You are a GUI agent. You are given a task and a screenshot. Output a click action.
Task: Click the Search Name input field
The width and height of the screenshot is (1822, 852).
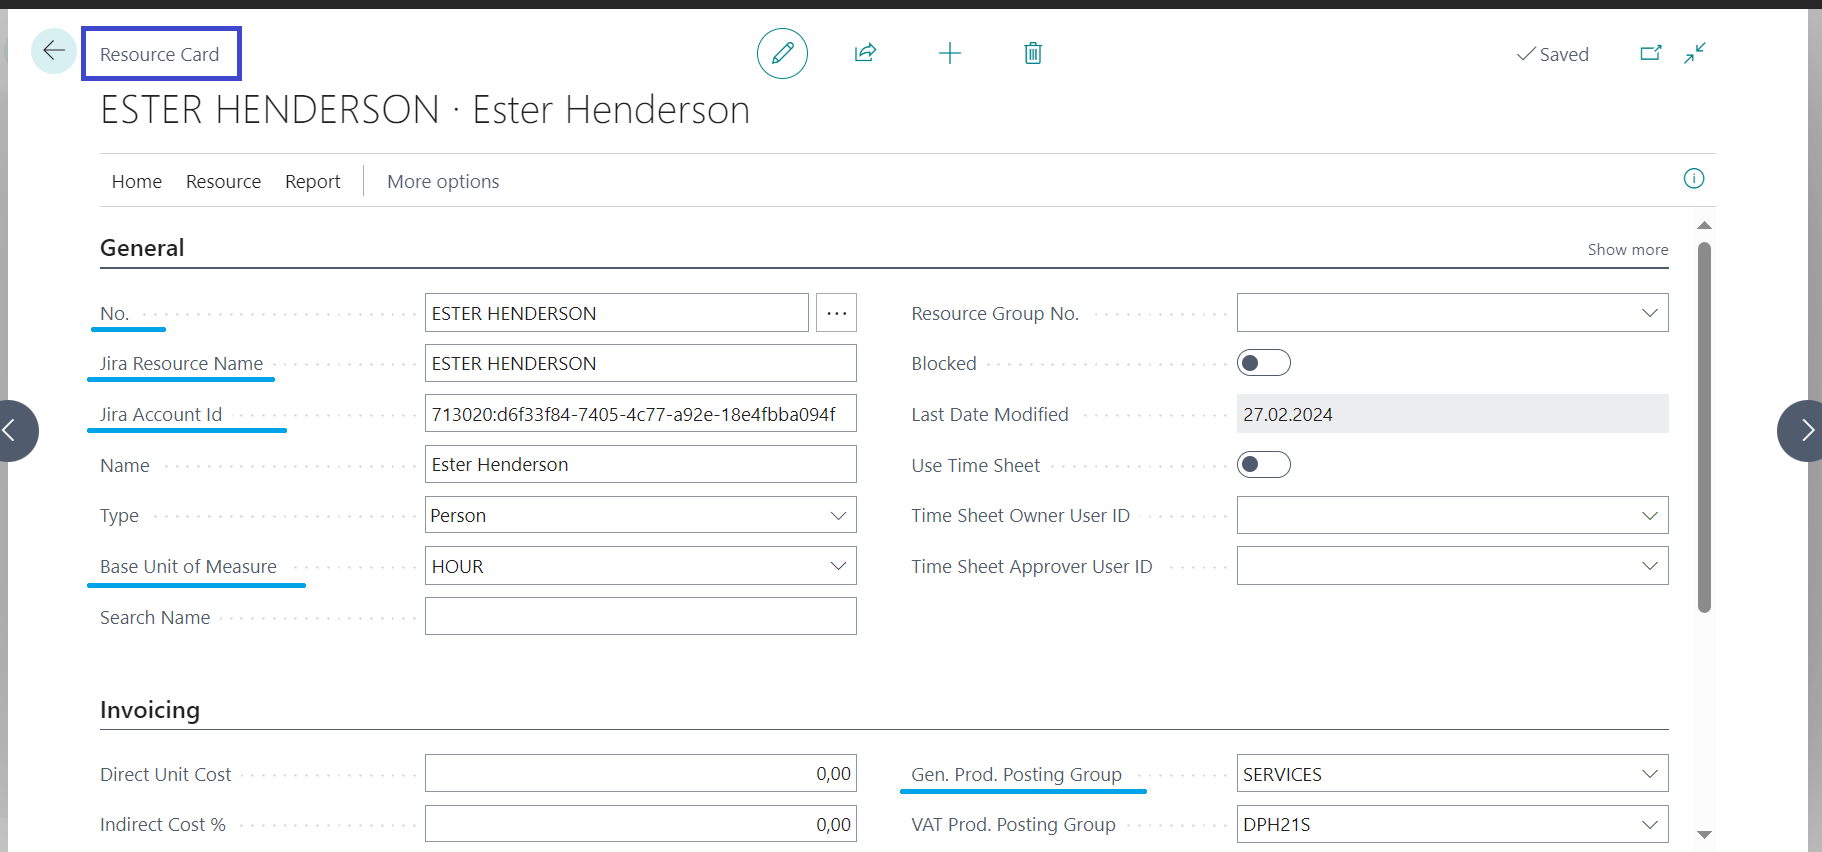pyautogui.click(x=640, y=616)
